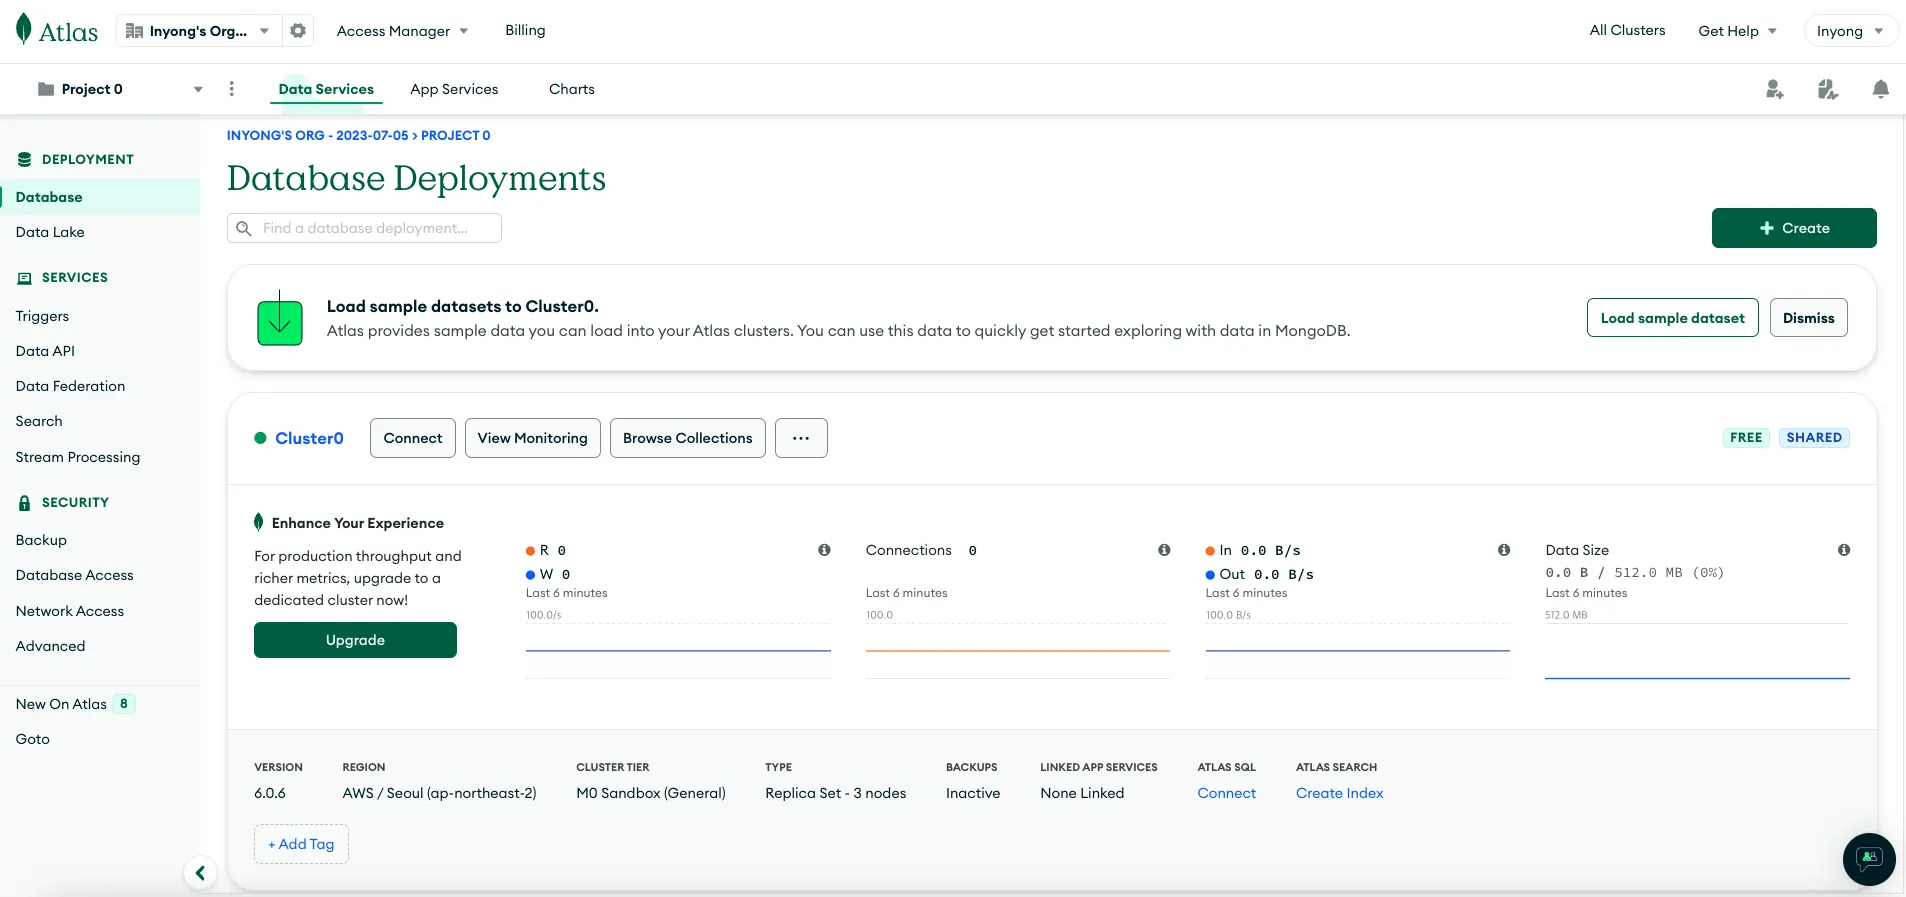
Task: Select Network Access in the sidebar
Action: pos(70,611)
